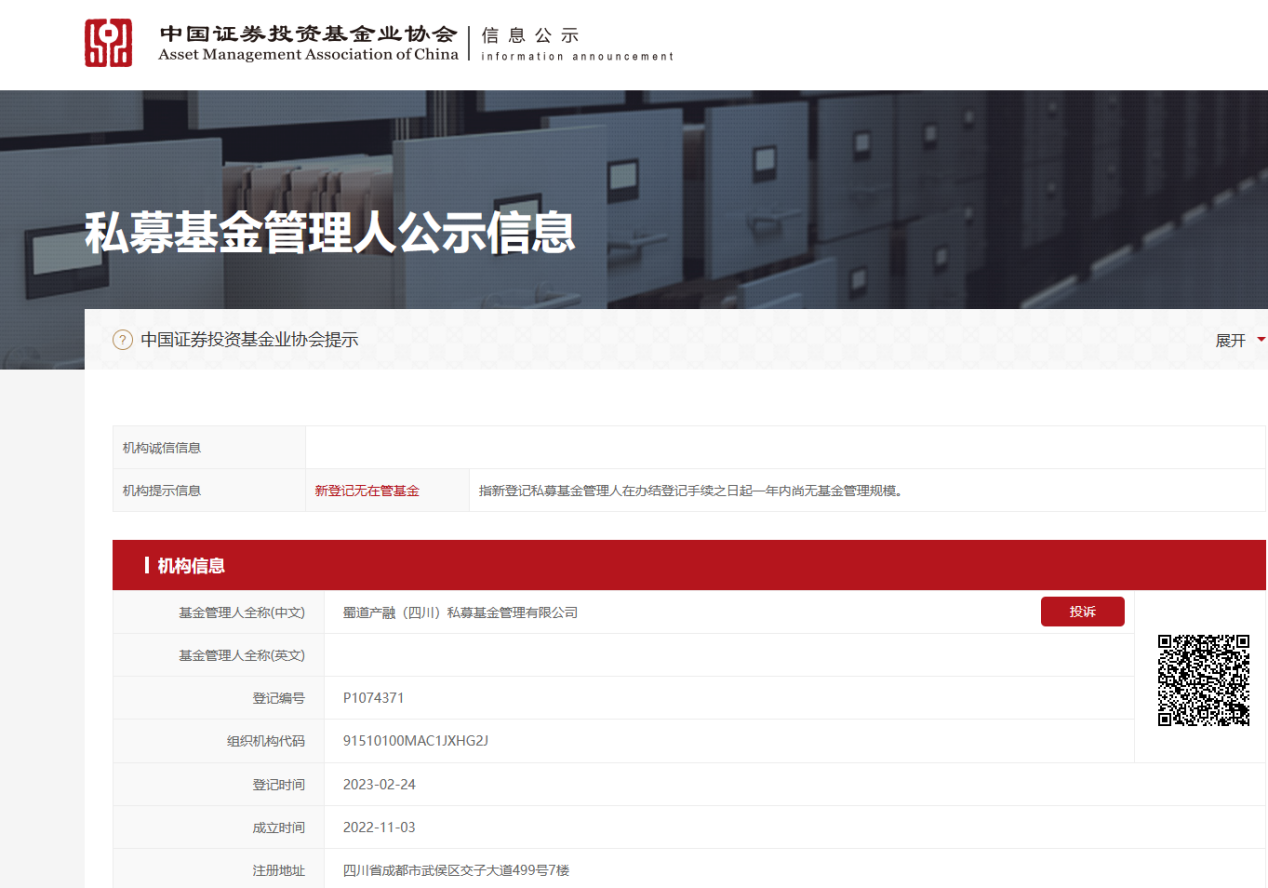
Task: Click the explanation text starting with 指新登记私募基金管理人
Action: click(x=691, y=491)
